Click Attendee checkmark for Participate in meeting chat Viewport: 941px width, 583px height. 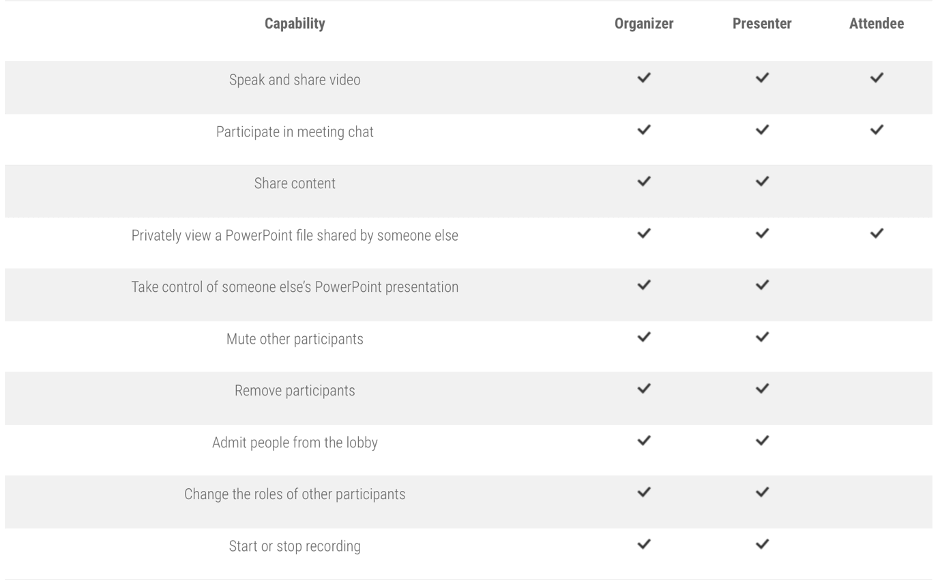[x=877, y=129]
